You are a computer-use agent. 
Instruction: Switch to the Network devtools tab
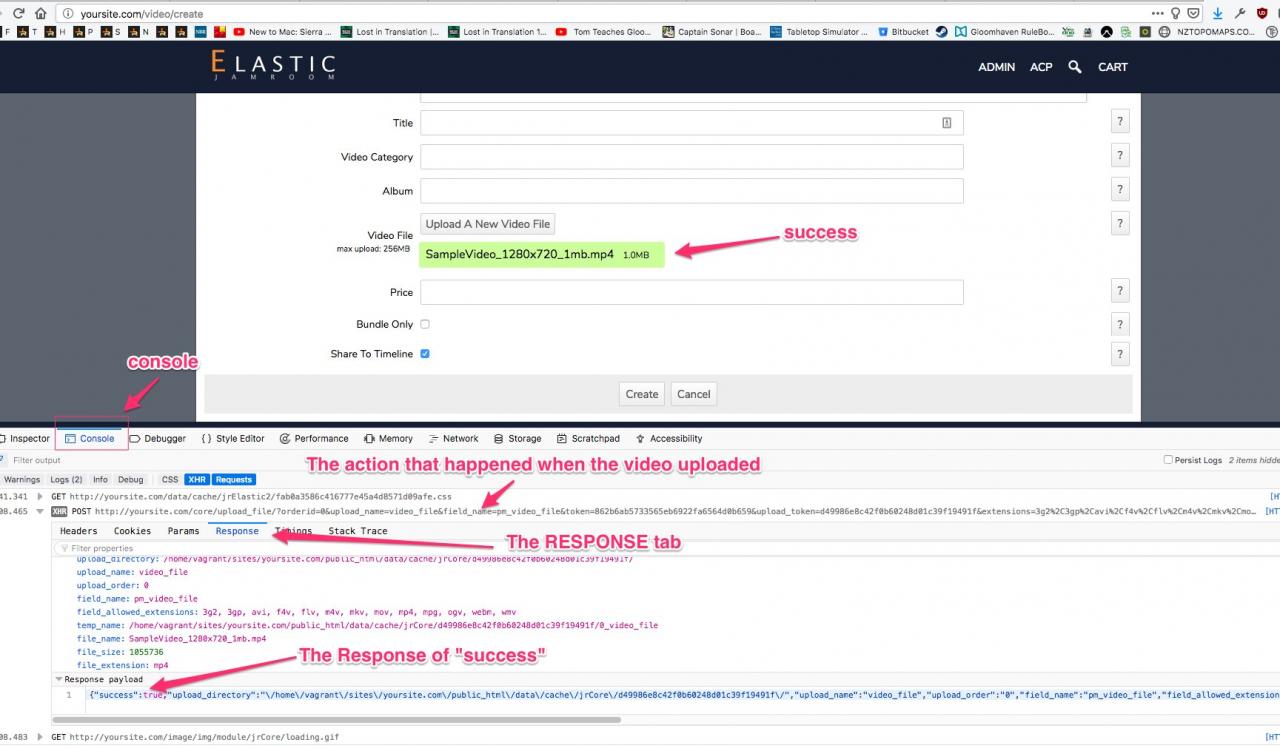point(453,438)
